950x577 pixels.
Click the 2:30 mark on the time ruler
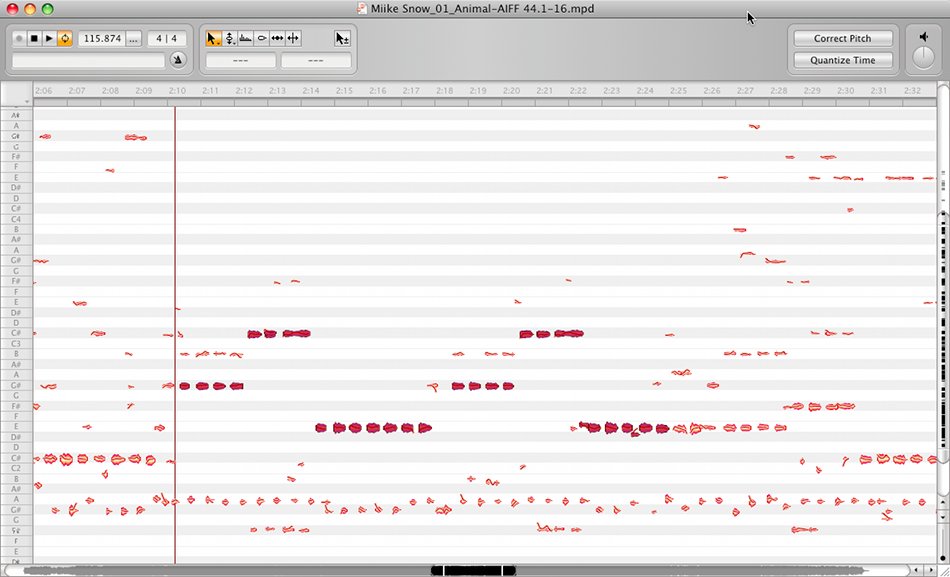click(x=846, y=91)
